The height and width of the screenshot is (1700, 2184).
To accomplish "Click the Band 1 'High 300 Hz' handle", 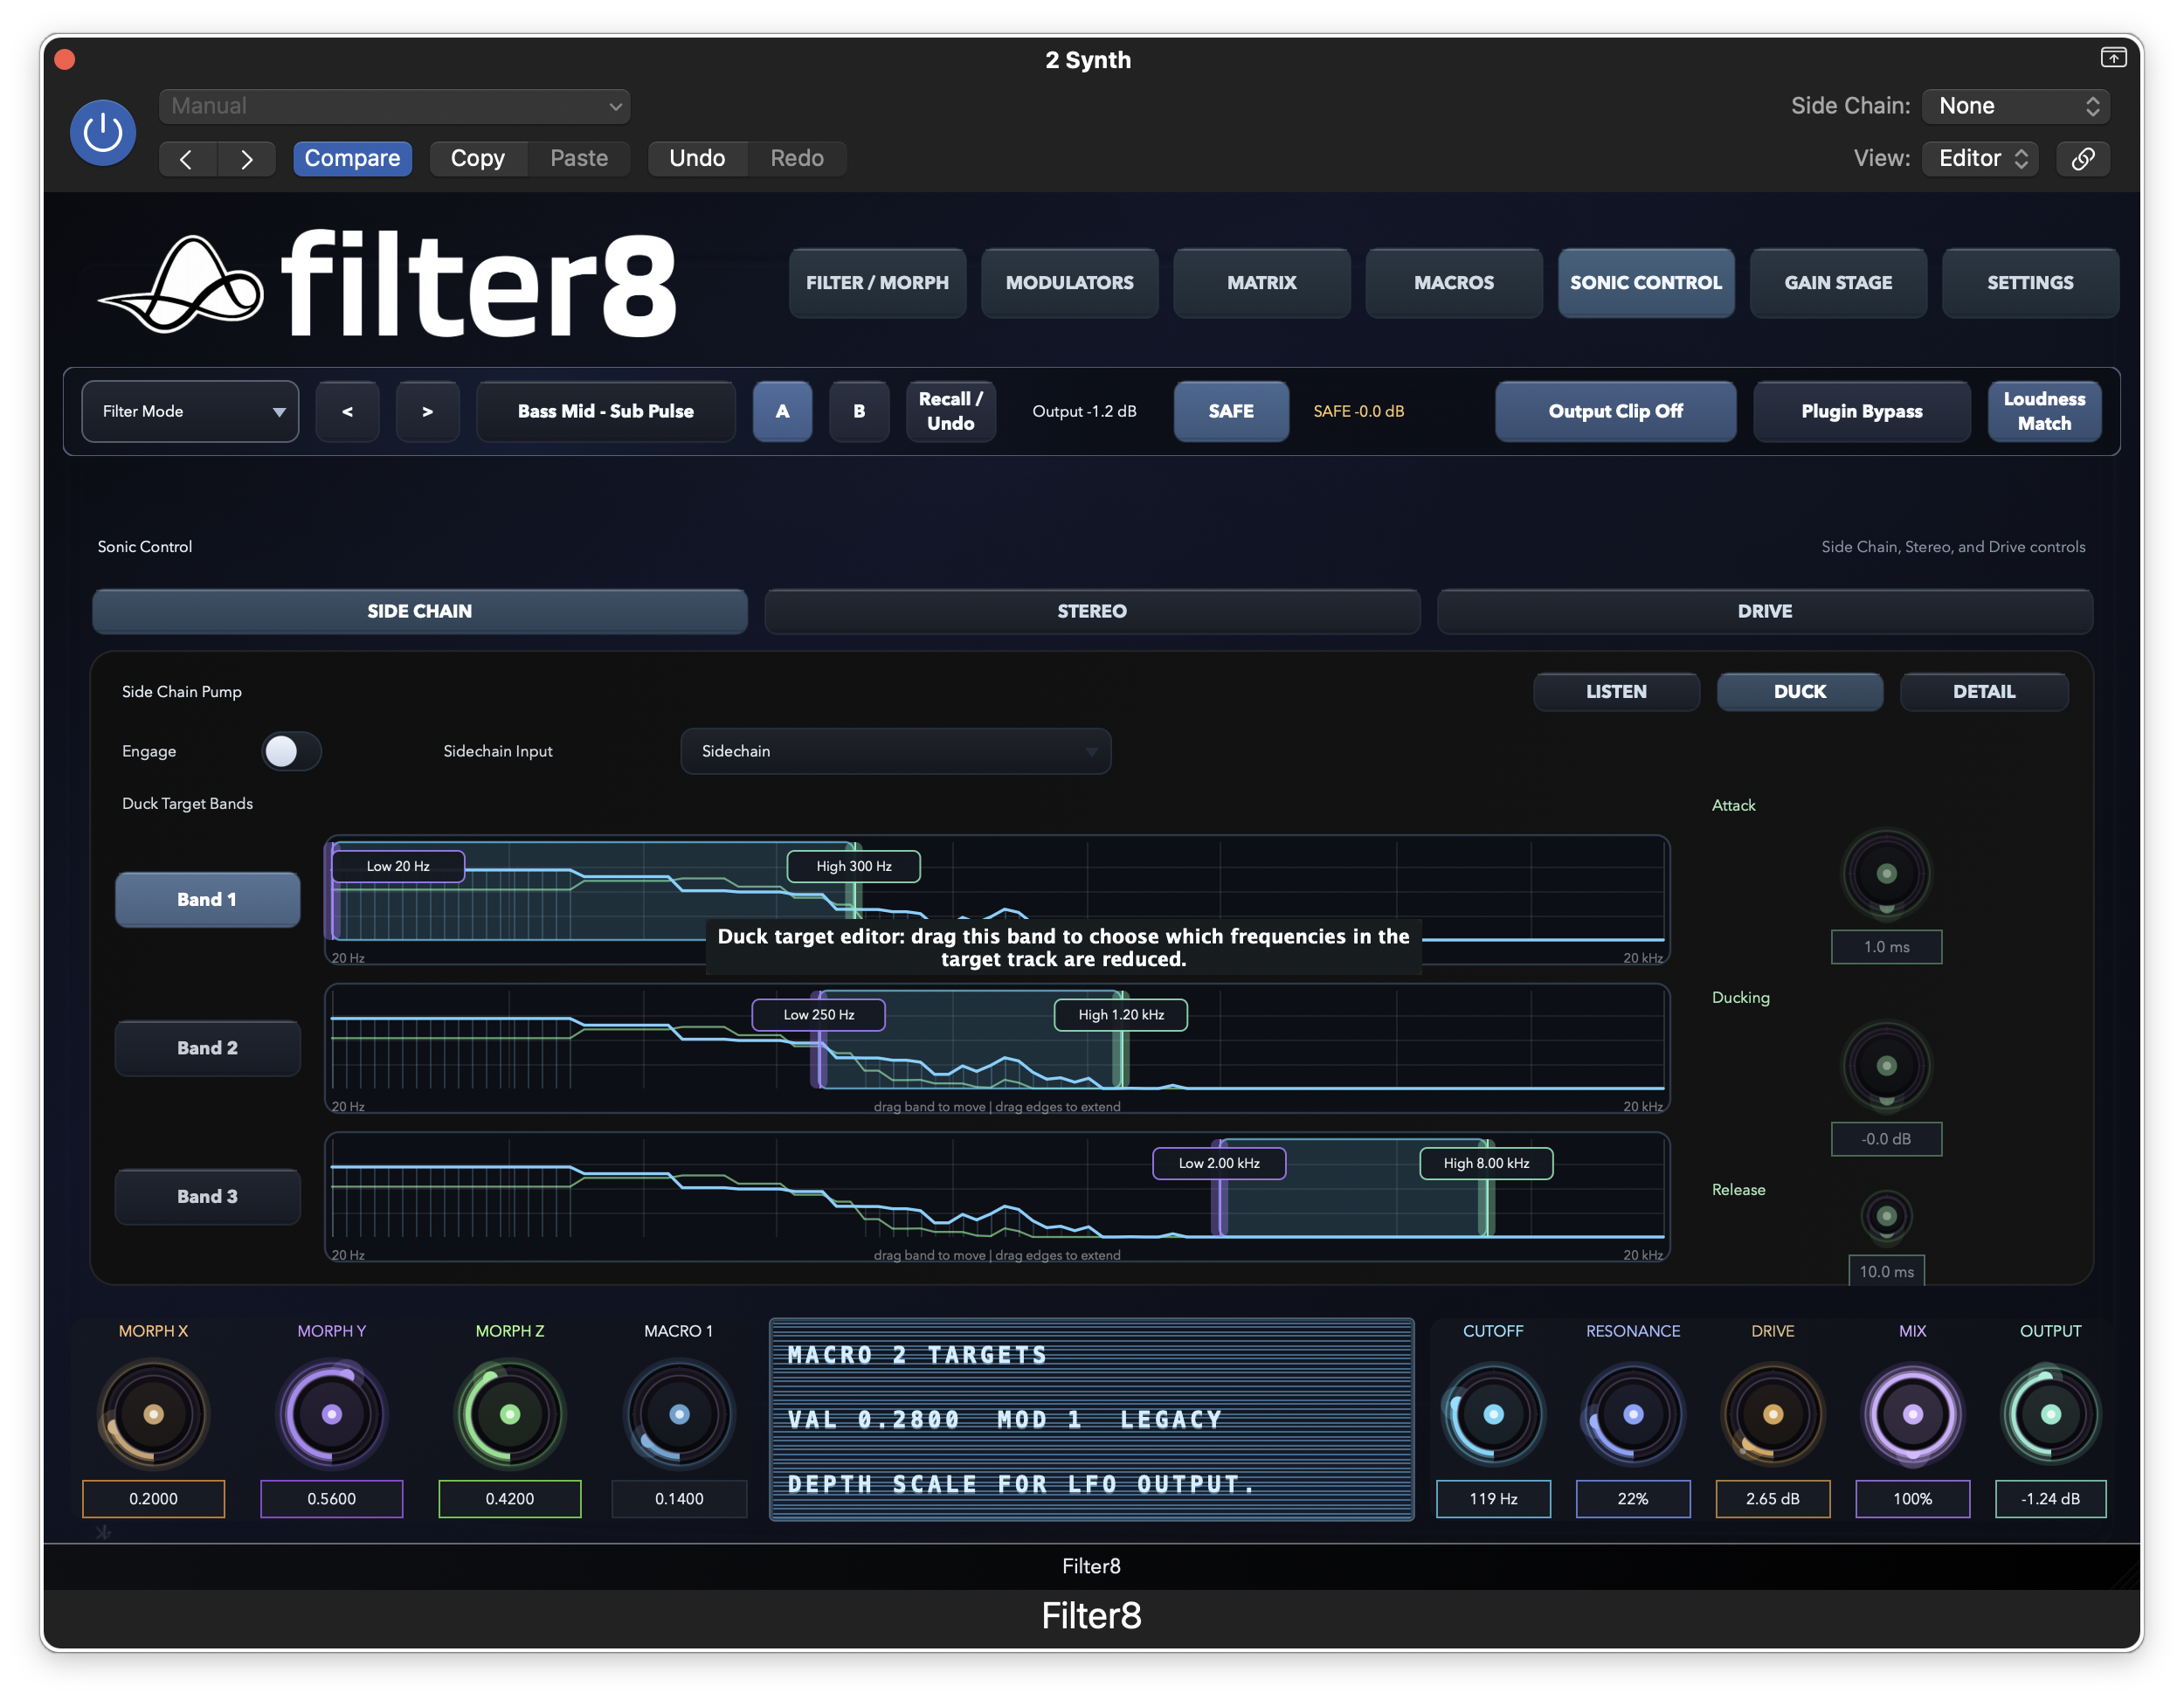I will [853, 866].
